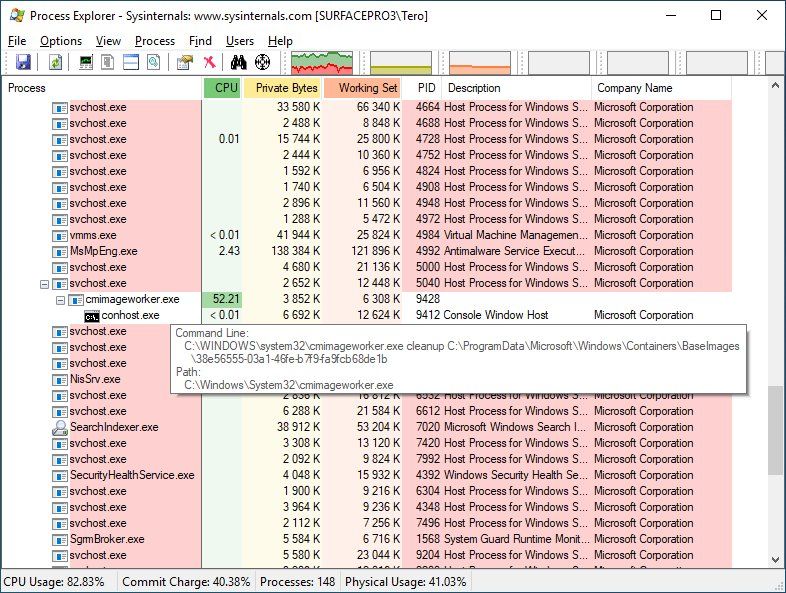
Task: Sort by the Company Name column header
Action: (x=661, y=88)
